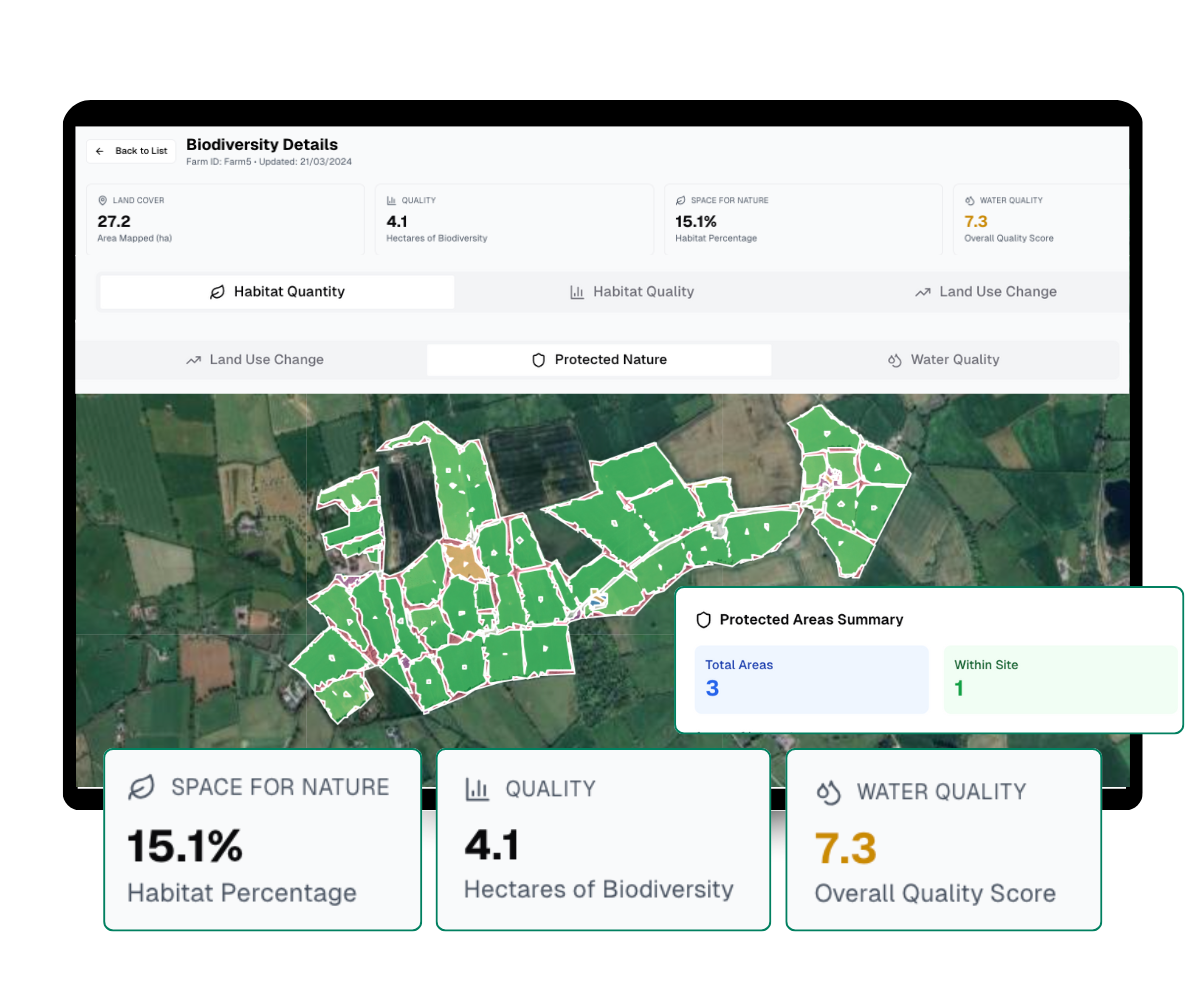Select the Total Areas tile
Screen dimensions: 1200x1000
pyautogui.click(x=811, y=679)
